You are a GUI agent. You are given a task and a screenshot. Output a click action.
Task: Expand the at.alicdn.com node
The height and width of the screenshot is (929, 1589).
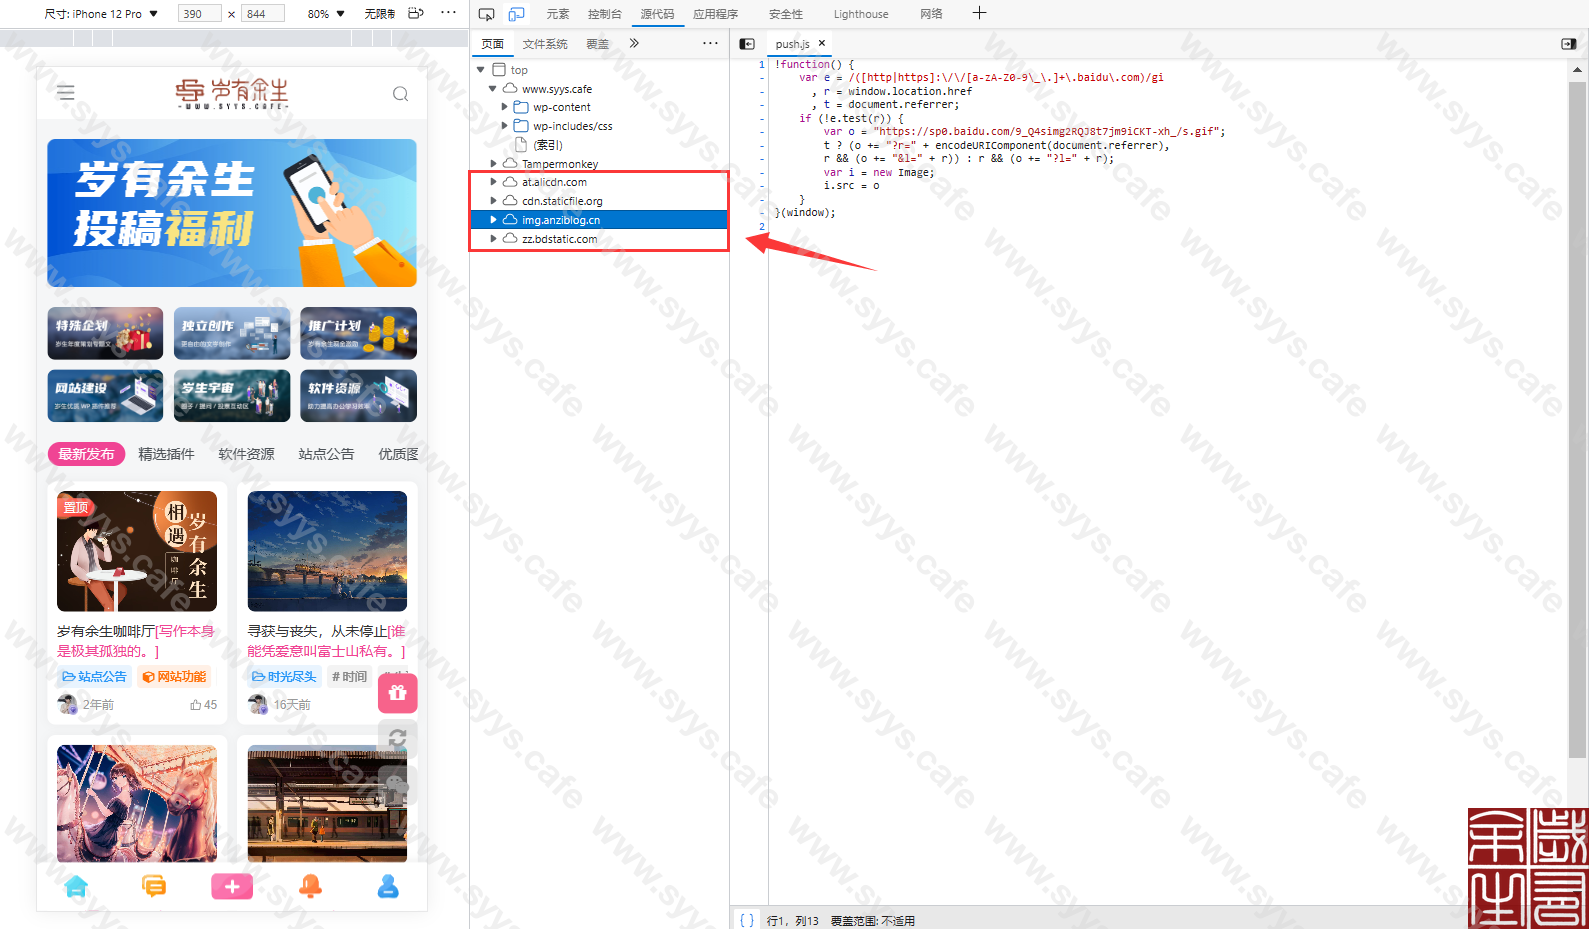click(x=493, y=182)
